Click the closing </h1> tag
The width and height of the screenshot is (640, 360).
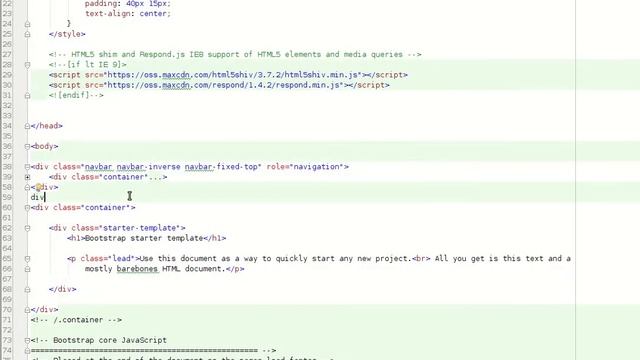pos(214,238)
